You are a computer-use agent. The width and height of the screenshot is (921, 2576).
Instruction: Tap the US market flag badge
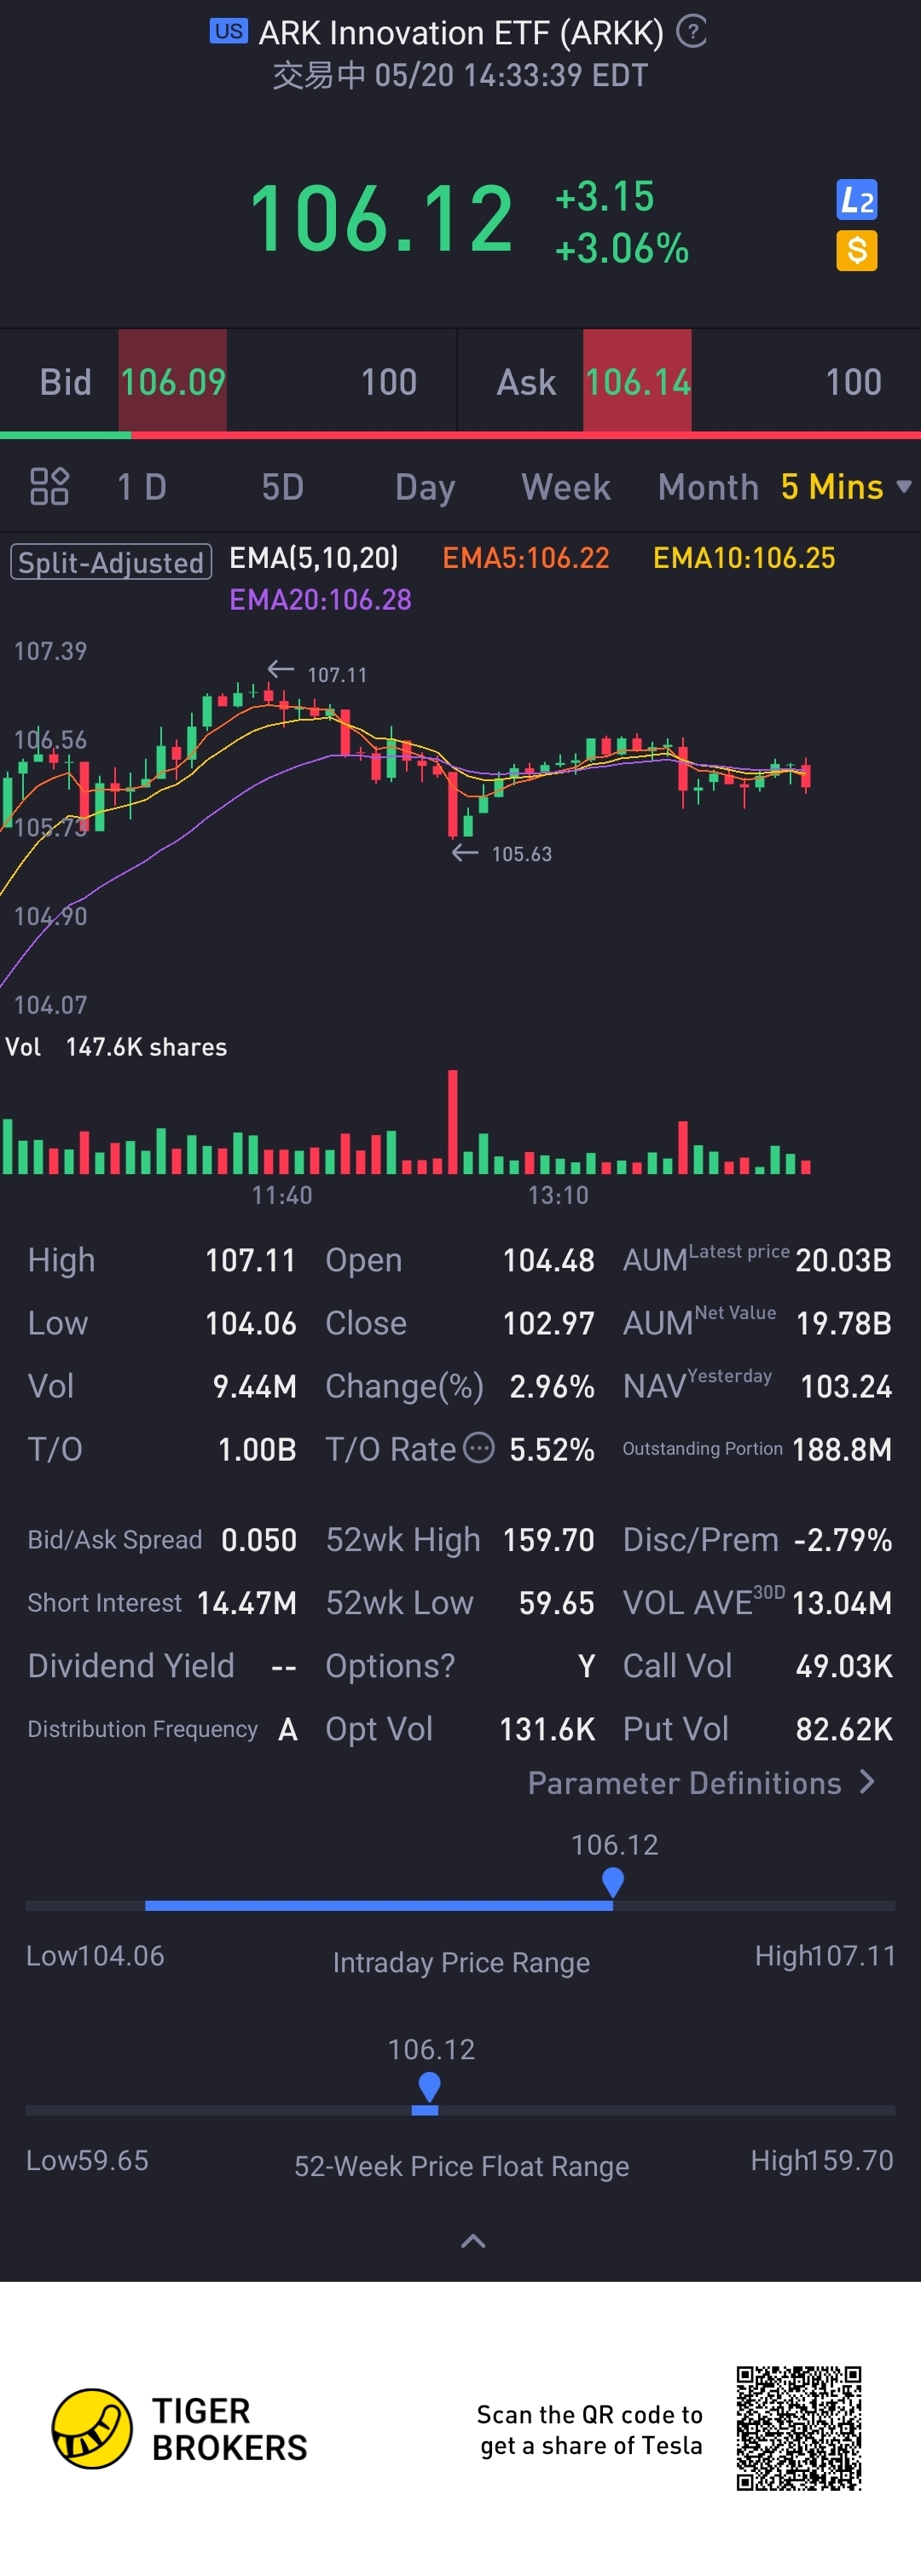point(228,31)
